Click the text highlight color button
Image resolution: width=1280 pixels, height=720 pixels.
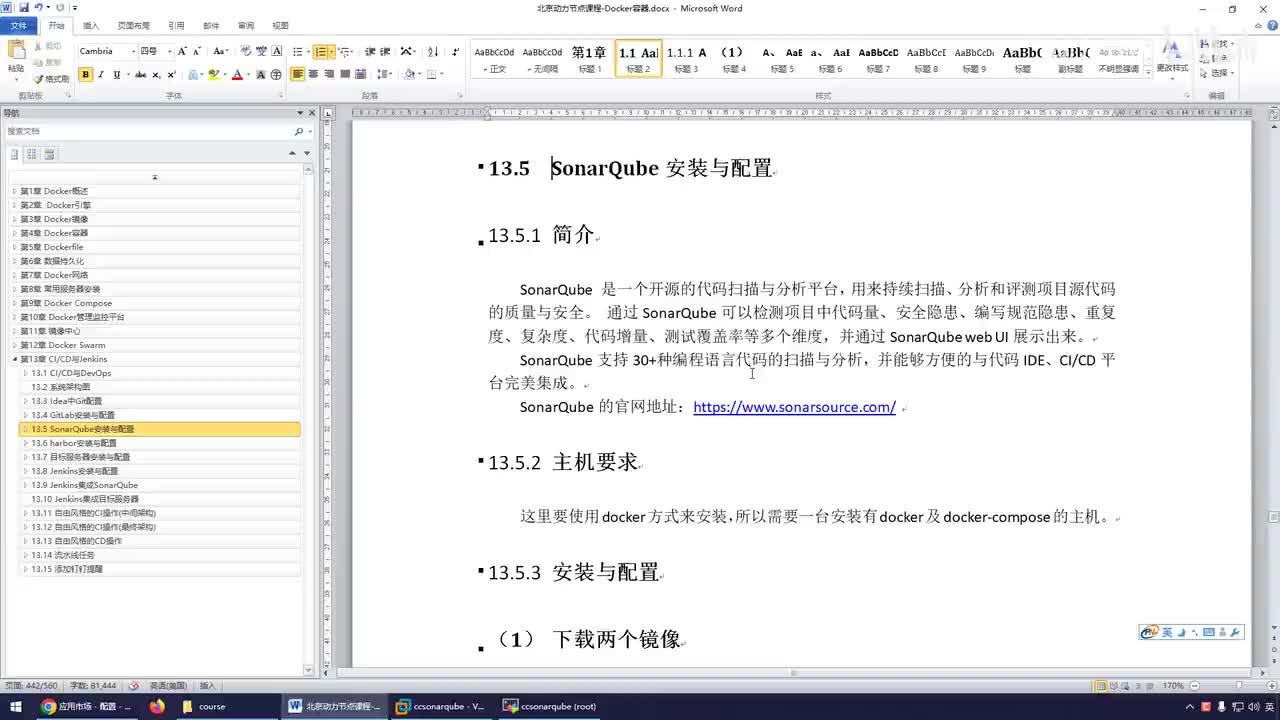[x=214, y=75]
